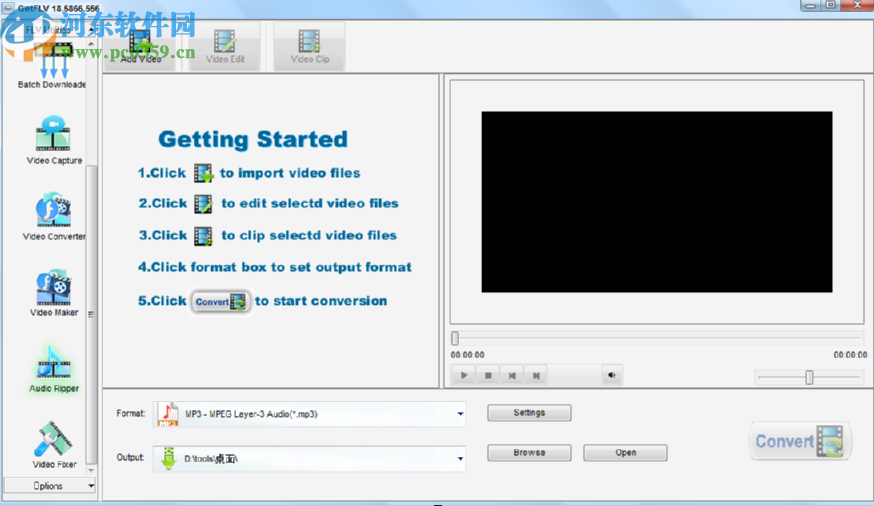Viewport: 874px width, 506px height.
Task: Skip to next frame button
Action: (x=536, y=376)
